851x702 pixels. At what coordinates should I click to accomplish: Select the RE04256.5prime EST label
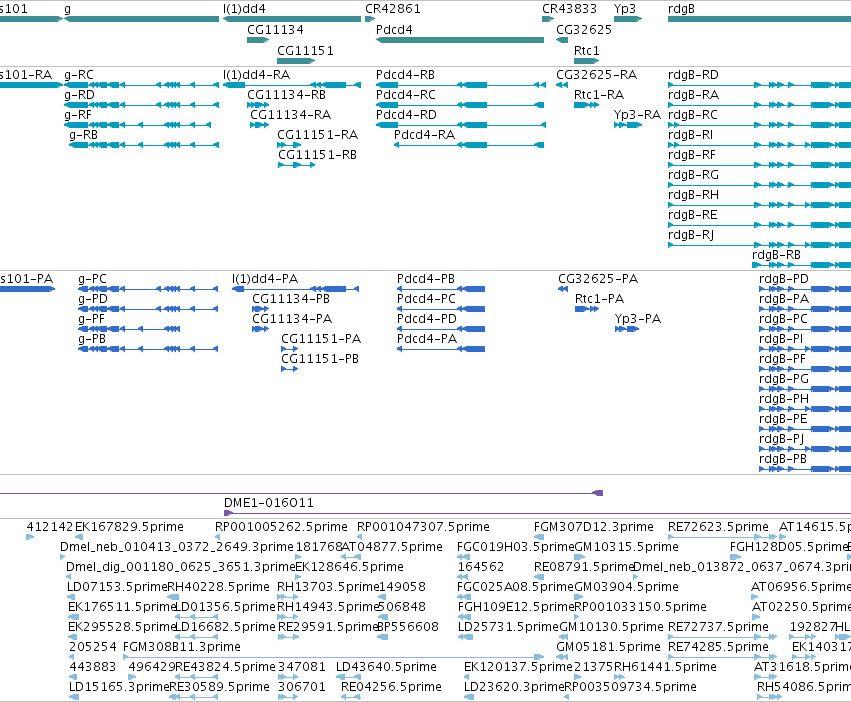coord(391,687)
